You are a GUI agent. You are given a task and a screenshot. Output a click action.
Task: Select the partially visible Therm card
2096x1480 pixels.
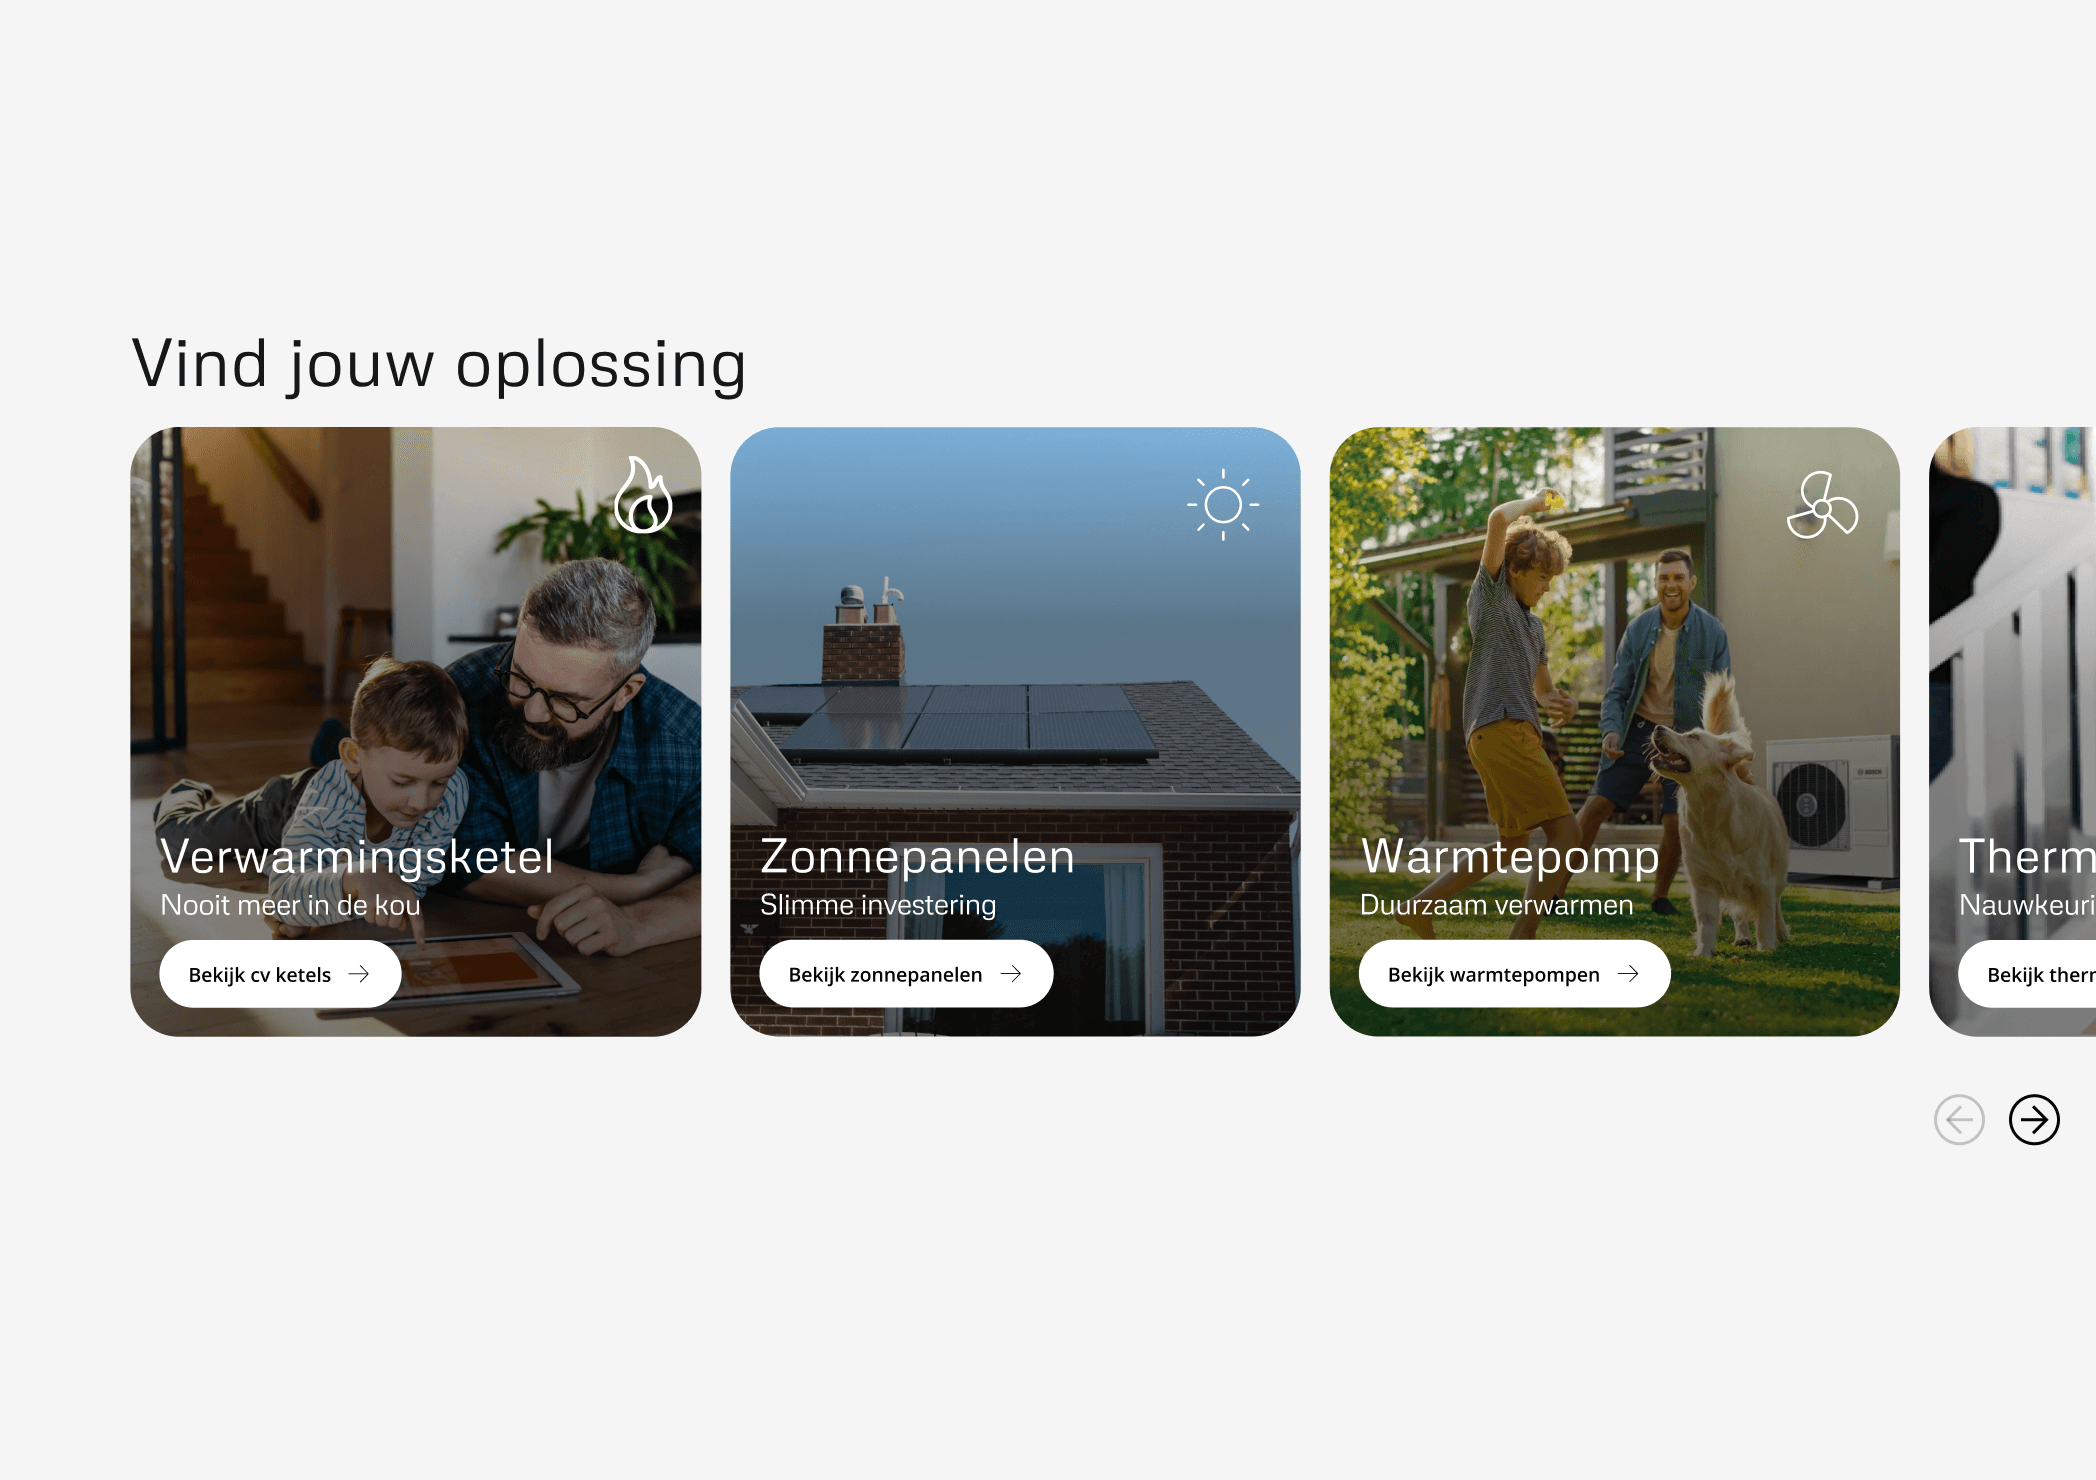coord(2012,732)
